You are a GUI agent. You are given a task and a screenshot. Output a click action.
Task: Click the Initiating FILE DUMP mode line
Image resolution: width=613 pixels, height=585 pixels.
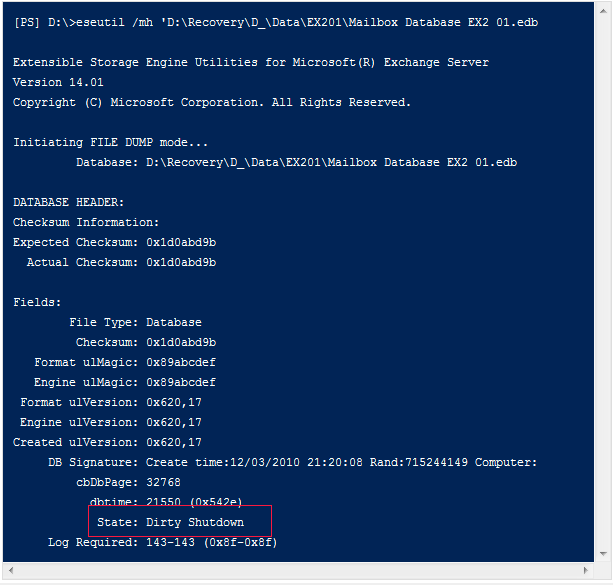pyautogui.click(x=110, y=142)
